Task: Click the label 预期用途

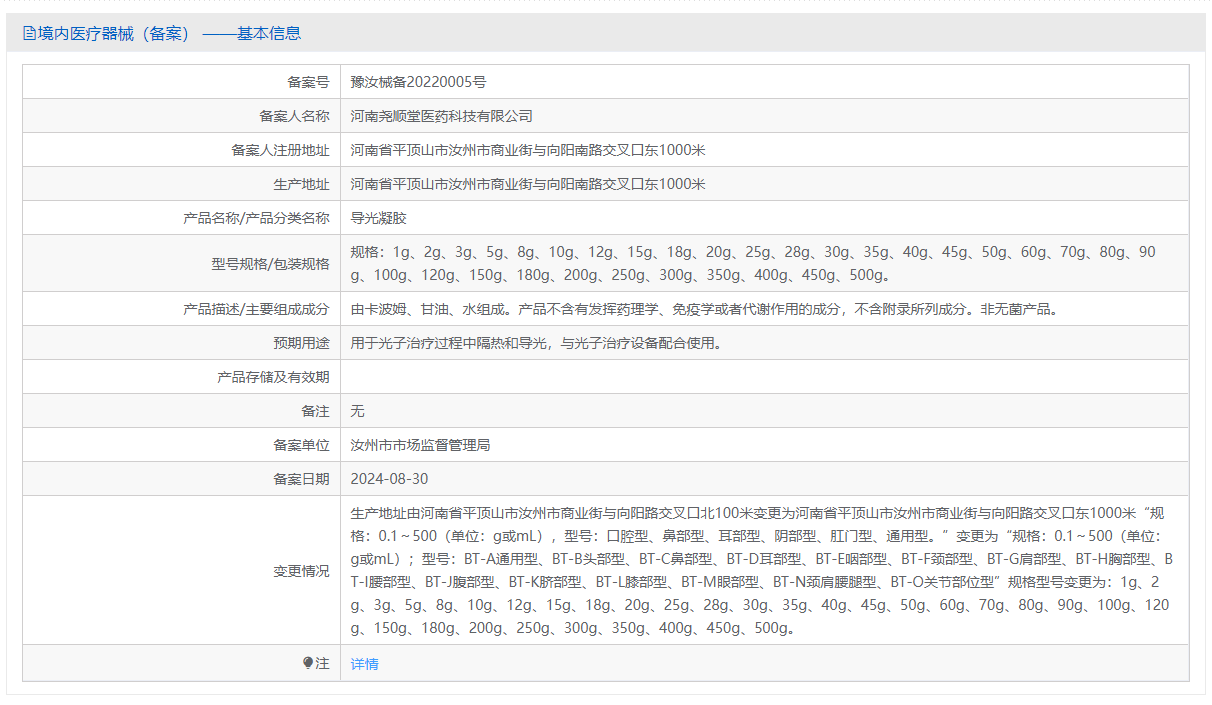Action: pos(301,343)
